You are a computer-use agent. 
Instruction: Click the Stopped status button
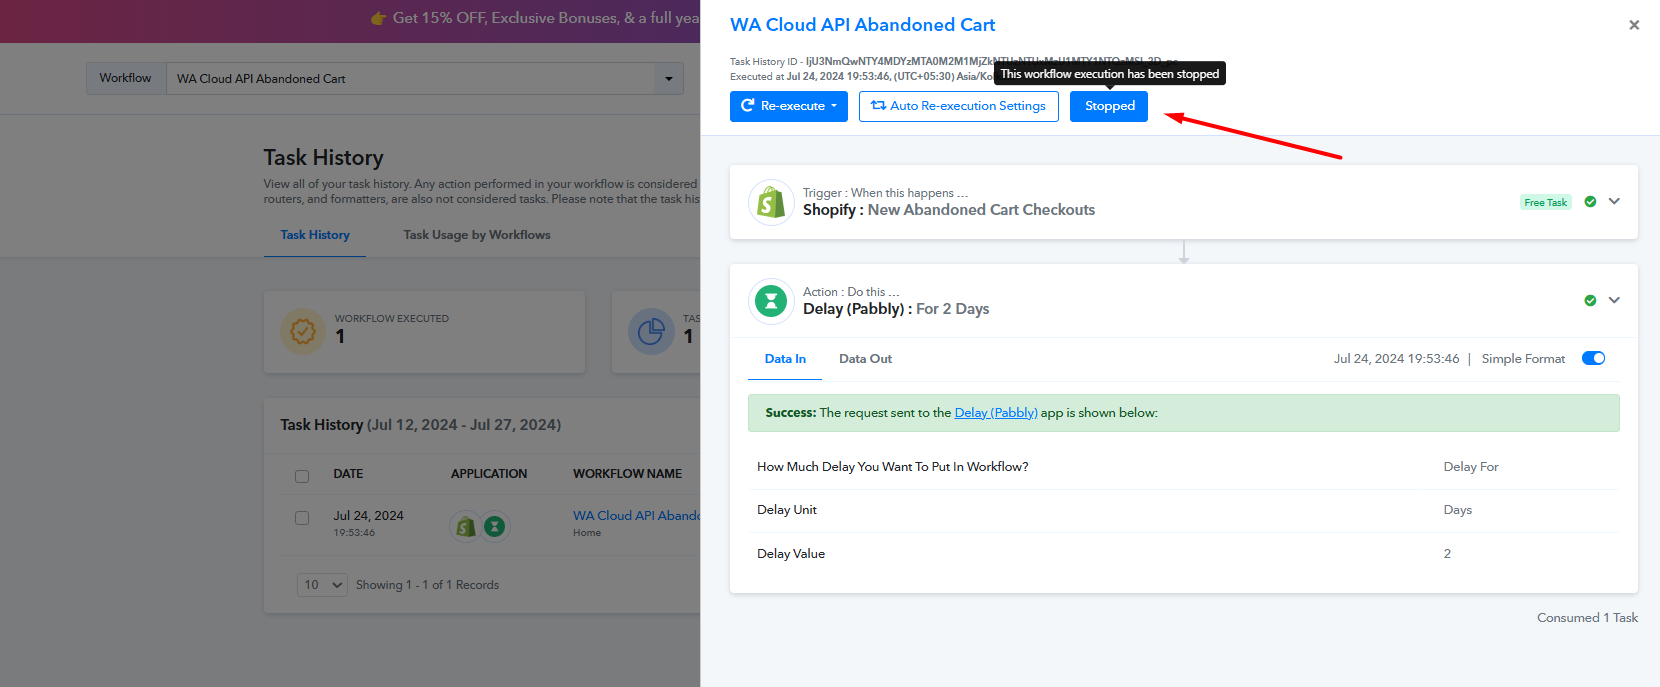pyautogui.click(x=1109, y=106)
